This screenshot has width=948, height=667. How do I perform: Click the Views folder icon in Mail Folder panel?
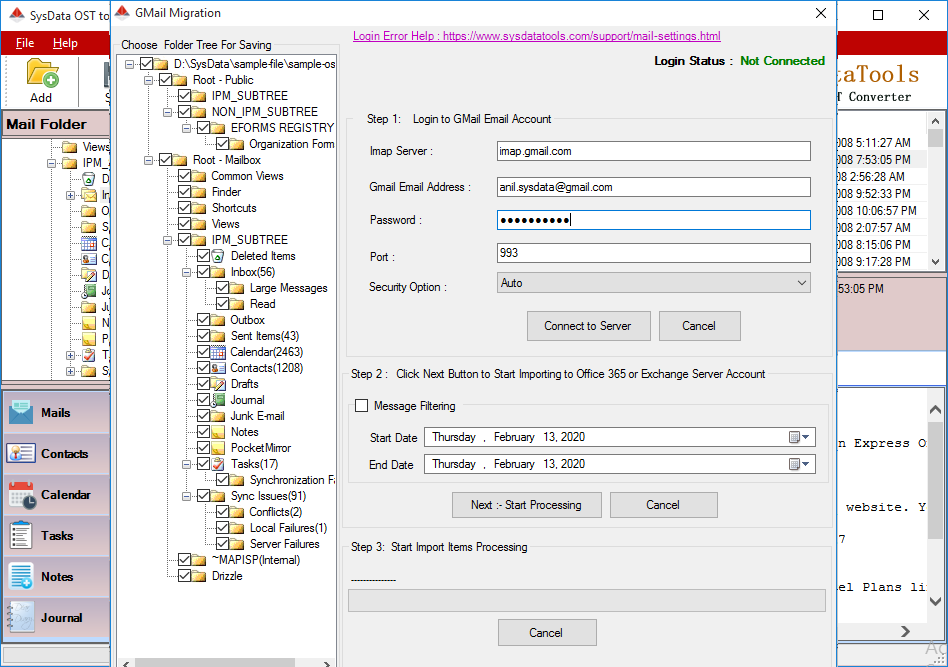pos(70,147)
